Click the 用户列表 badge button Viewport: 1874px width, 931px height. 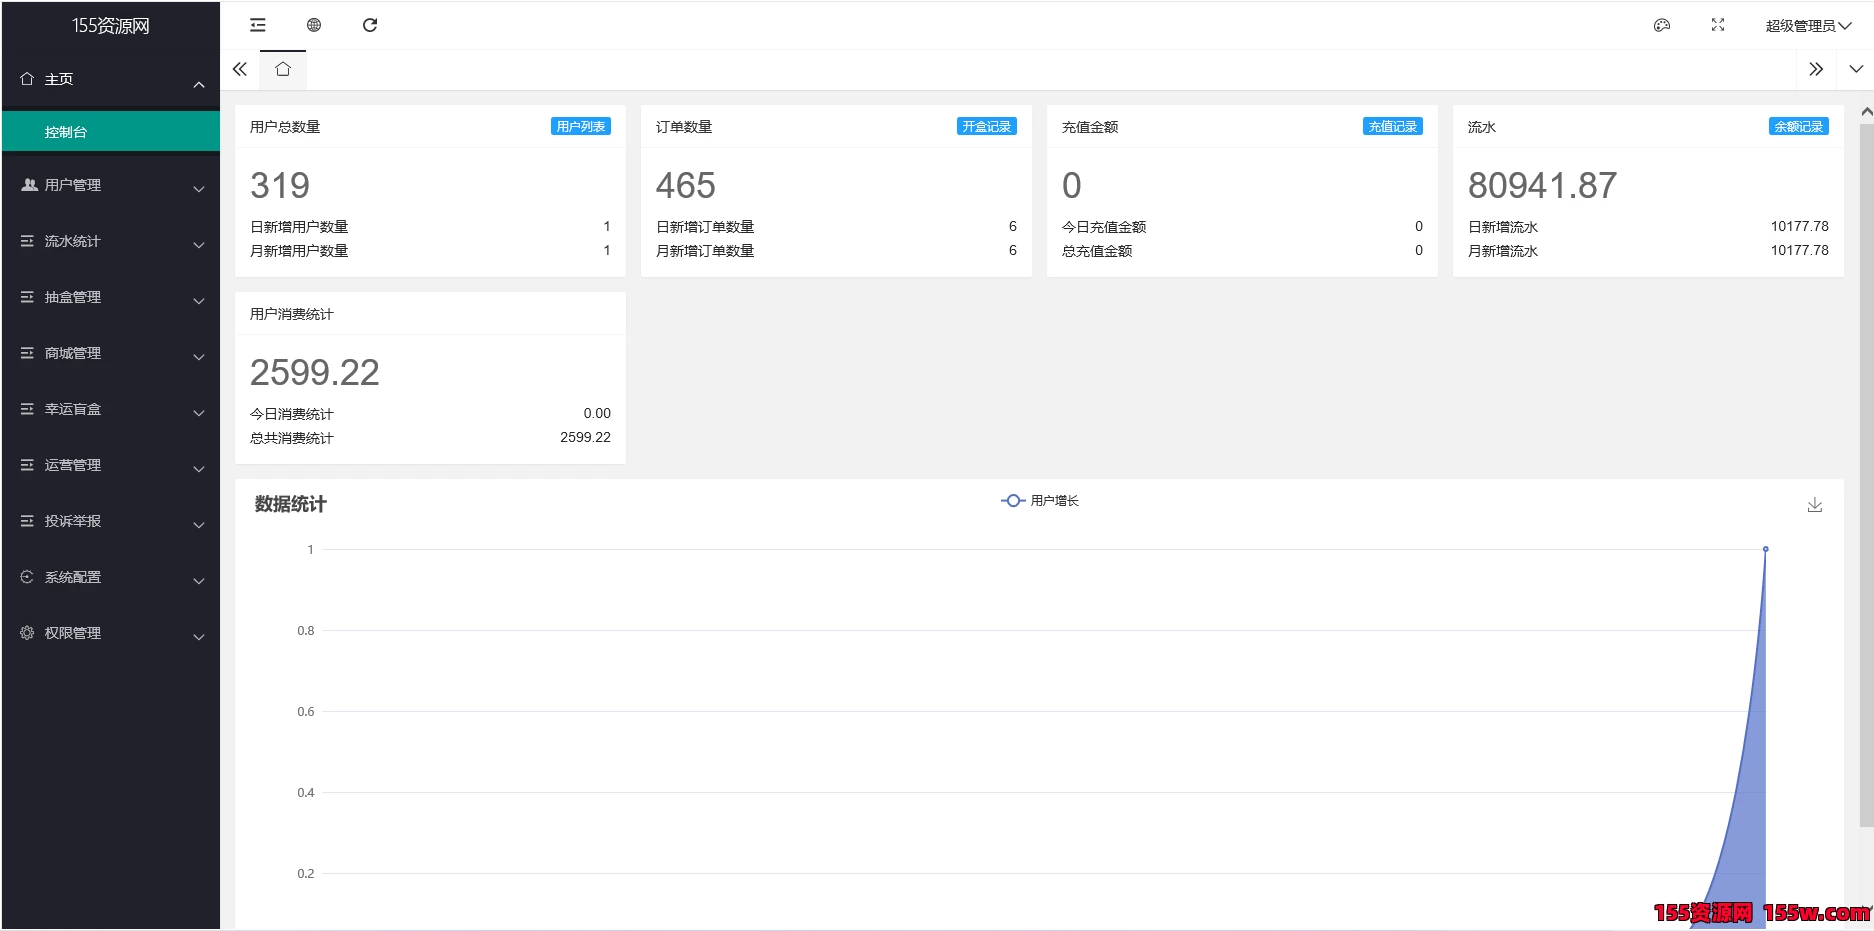click(580, 127)
